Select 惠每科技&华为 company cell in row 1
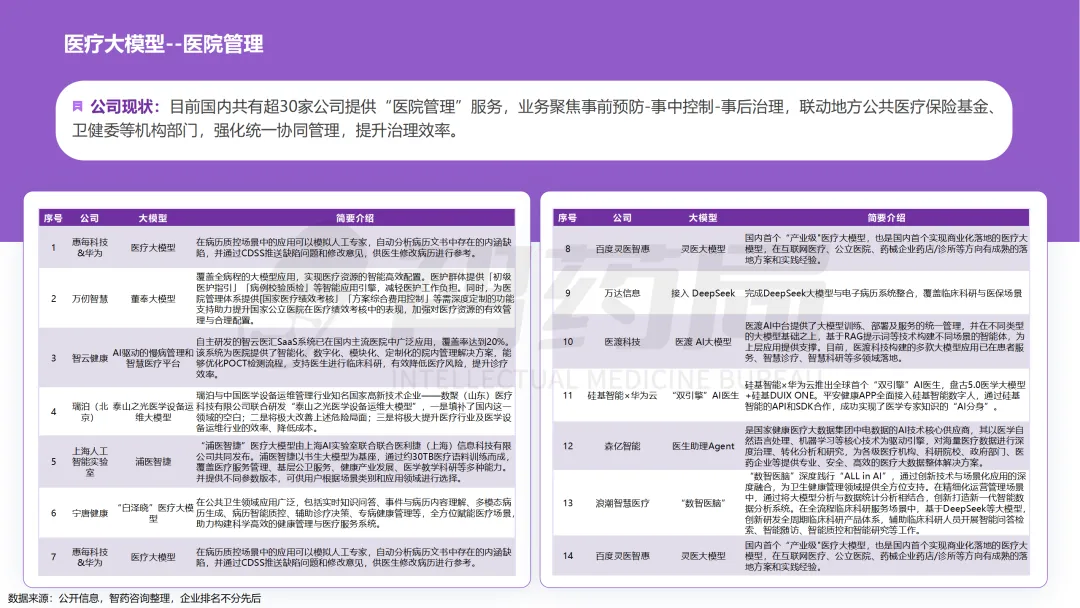Image resolution: width=1080 pixels, height=608 pixels. [x=90, y=248]
